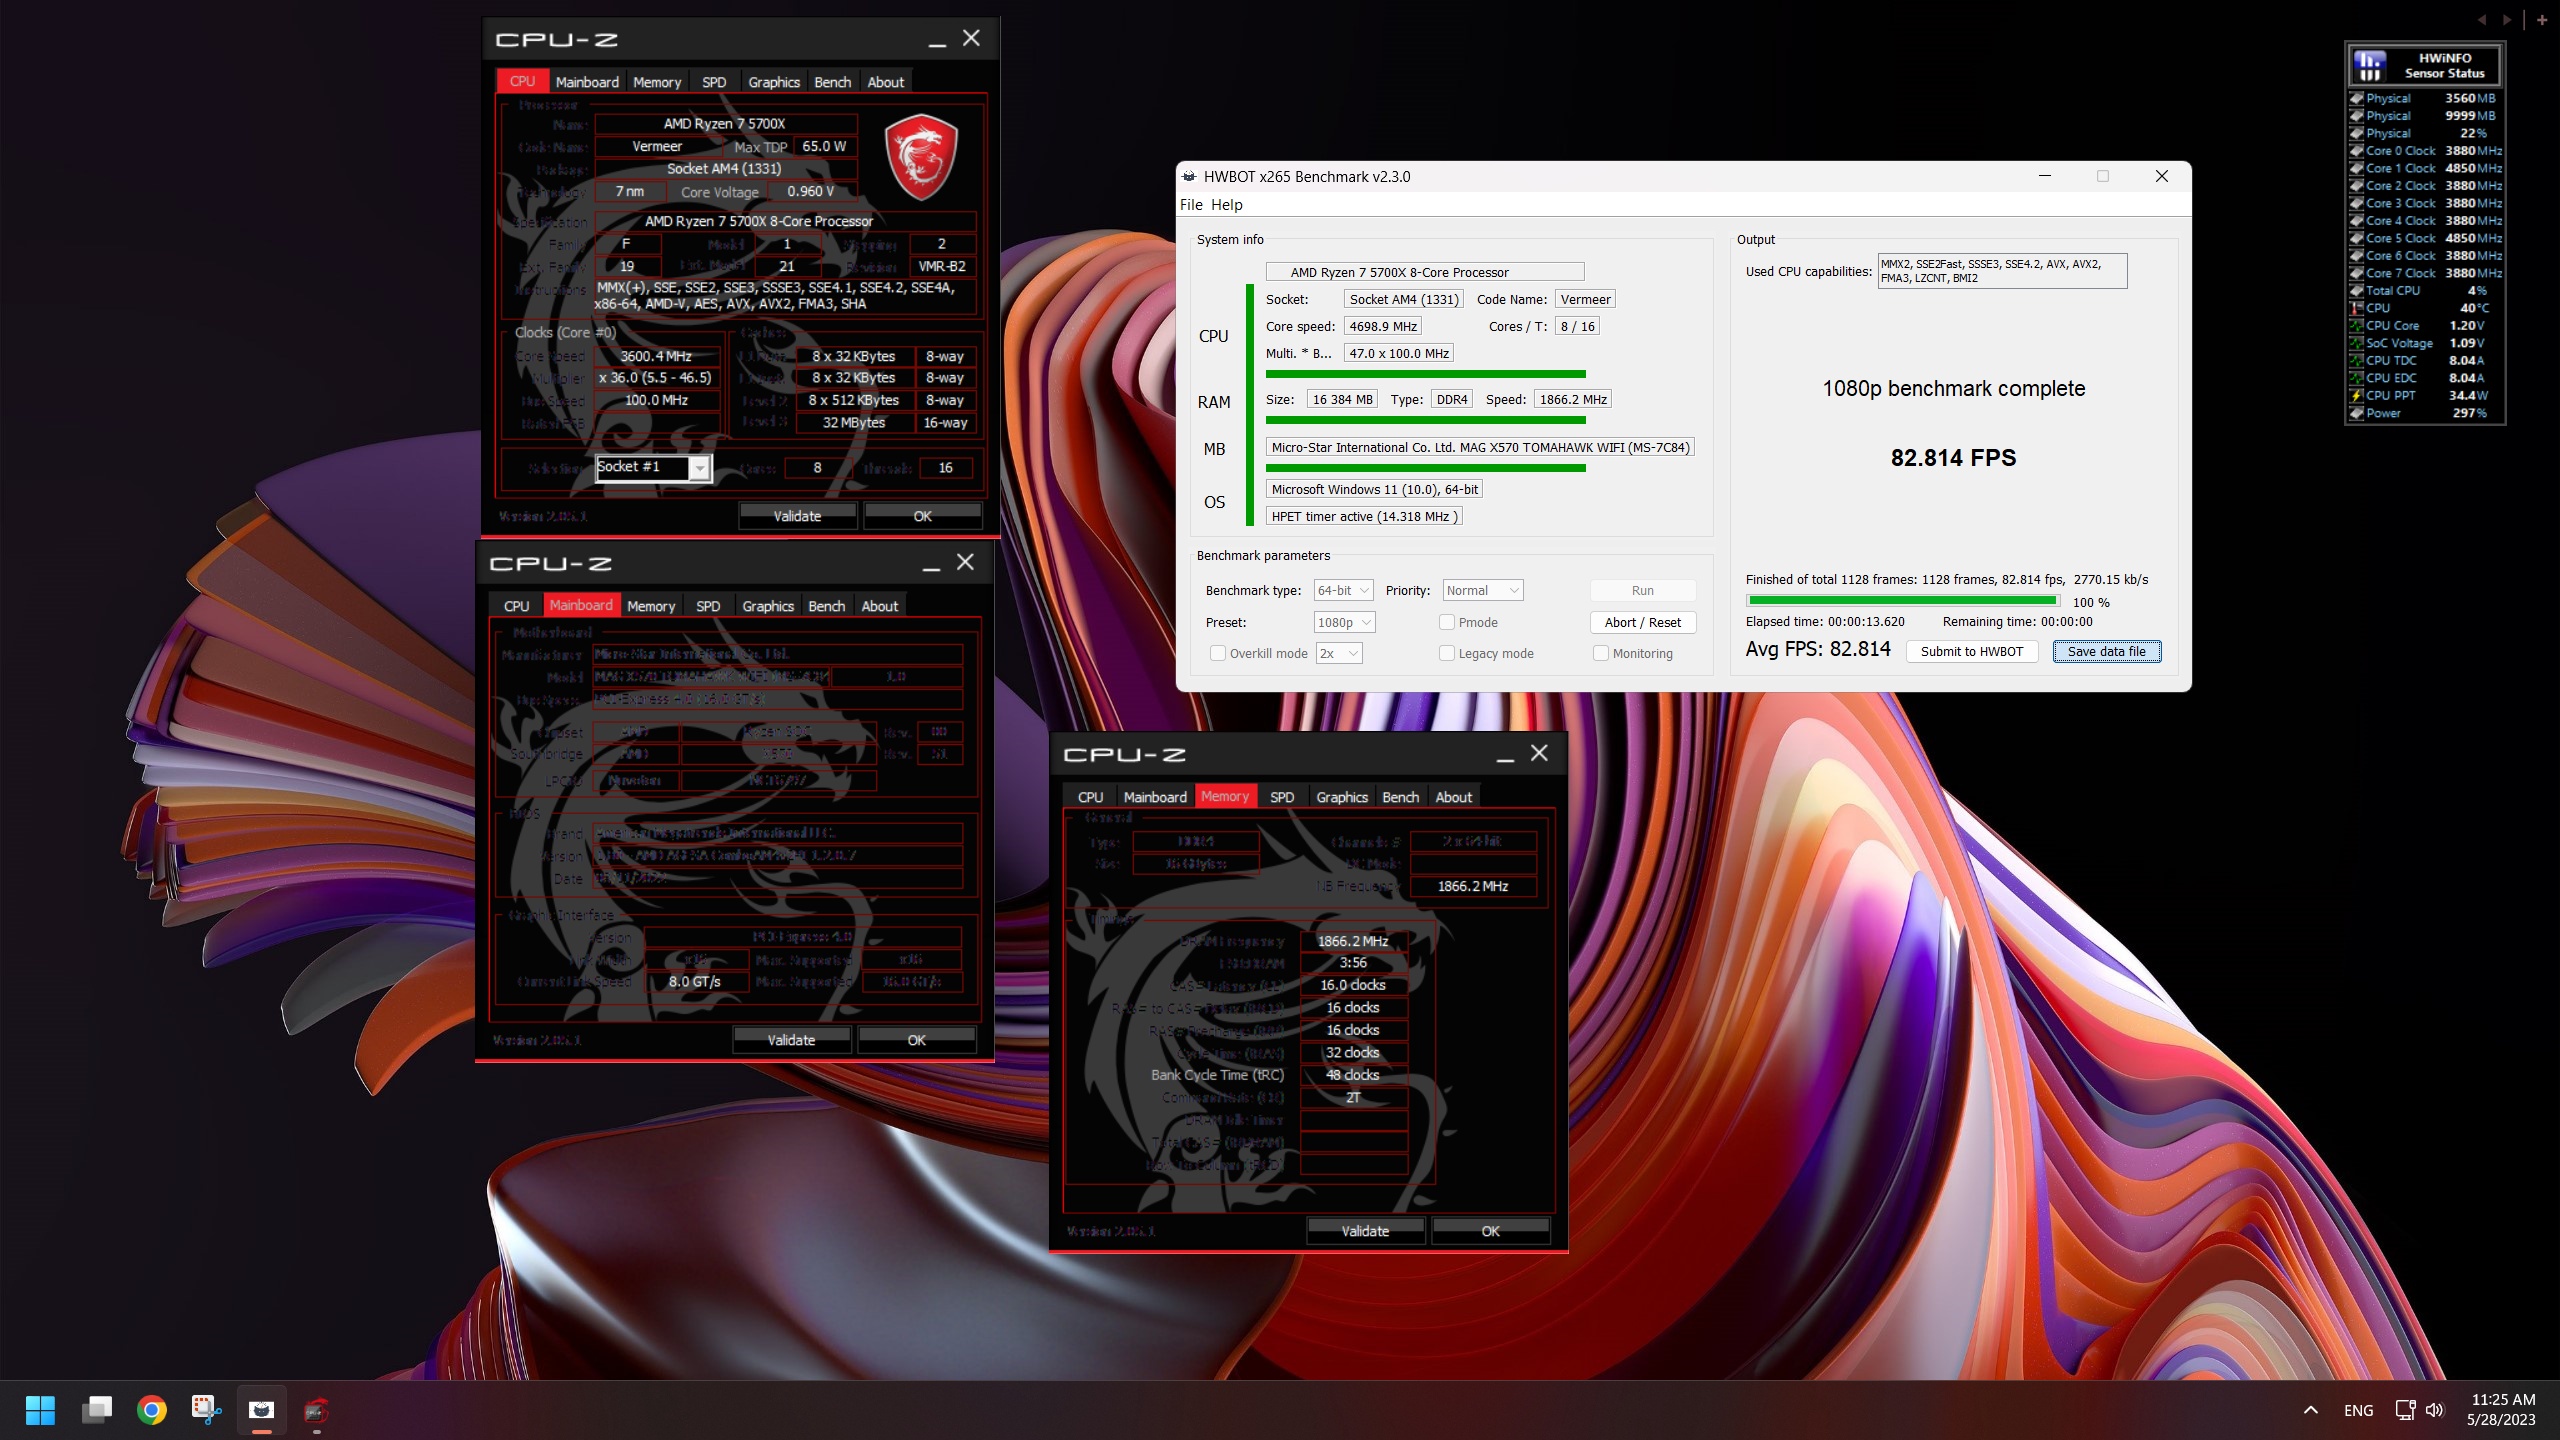The image size is (2560, 1440).
Task: Click the waveform icon next to CPU Core voltage
Action: (x=2356, y=325)
